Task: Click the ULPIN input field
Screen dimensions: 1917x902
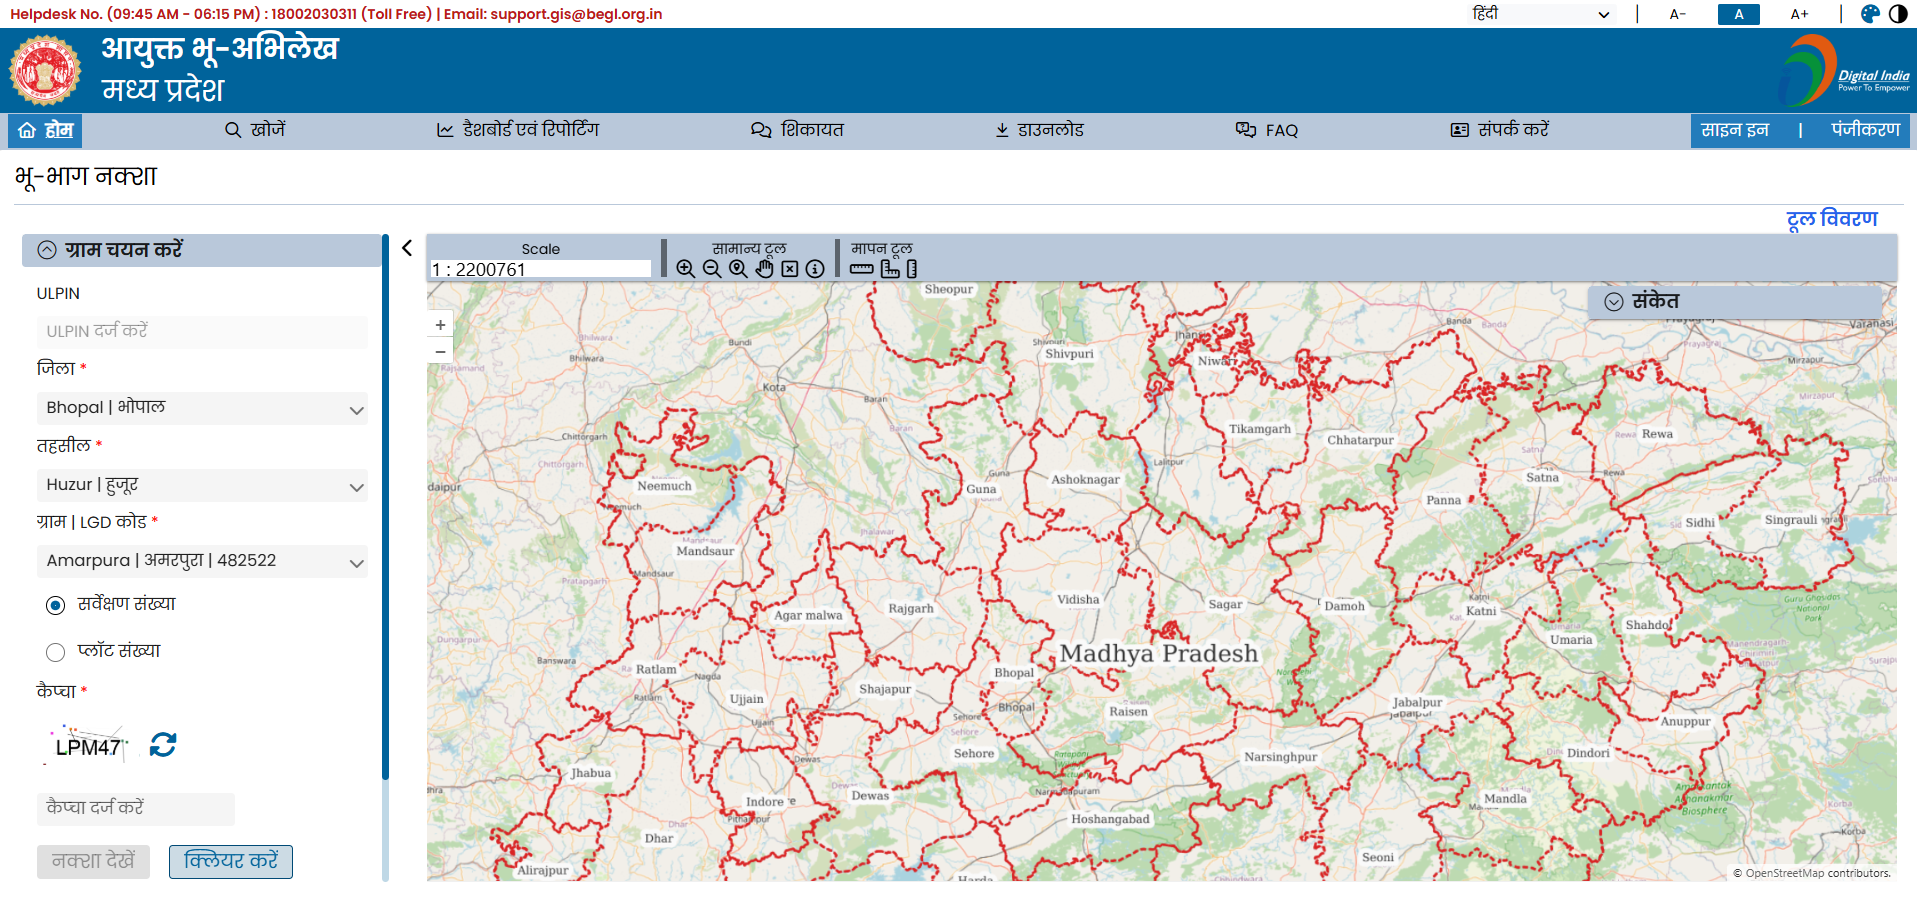Action: 202,332
